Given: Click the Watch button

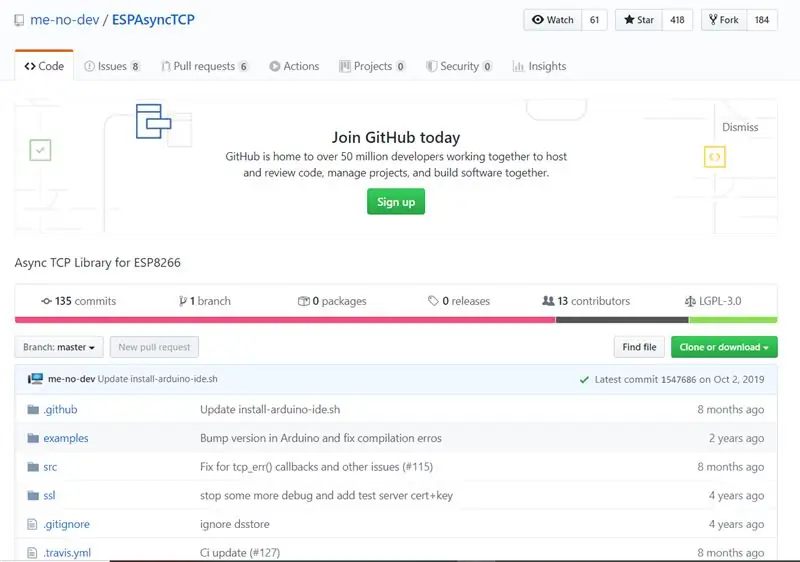Looking at the screenshot, I should [x=553, y=20].
